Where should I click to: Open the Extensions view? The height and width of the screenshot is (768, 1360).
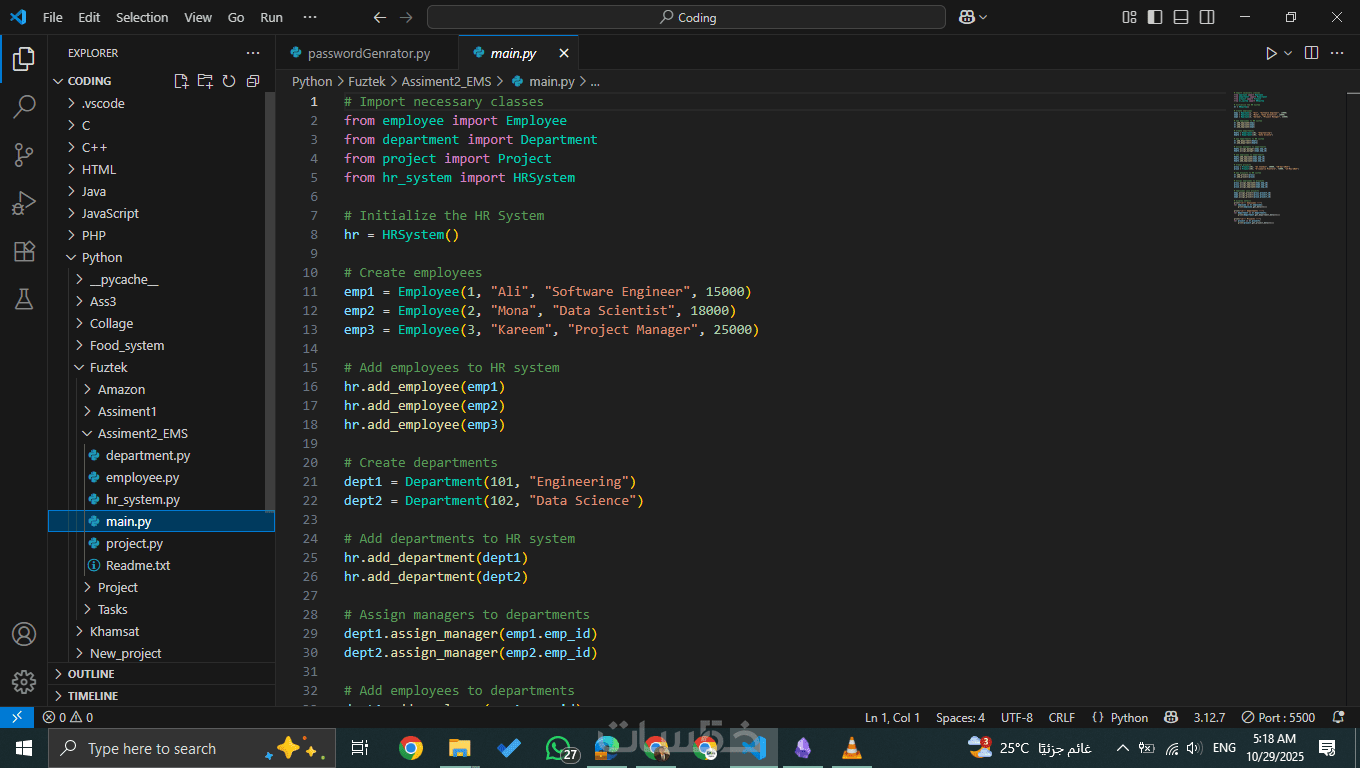point(24,251)
